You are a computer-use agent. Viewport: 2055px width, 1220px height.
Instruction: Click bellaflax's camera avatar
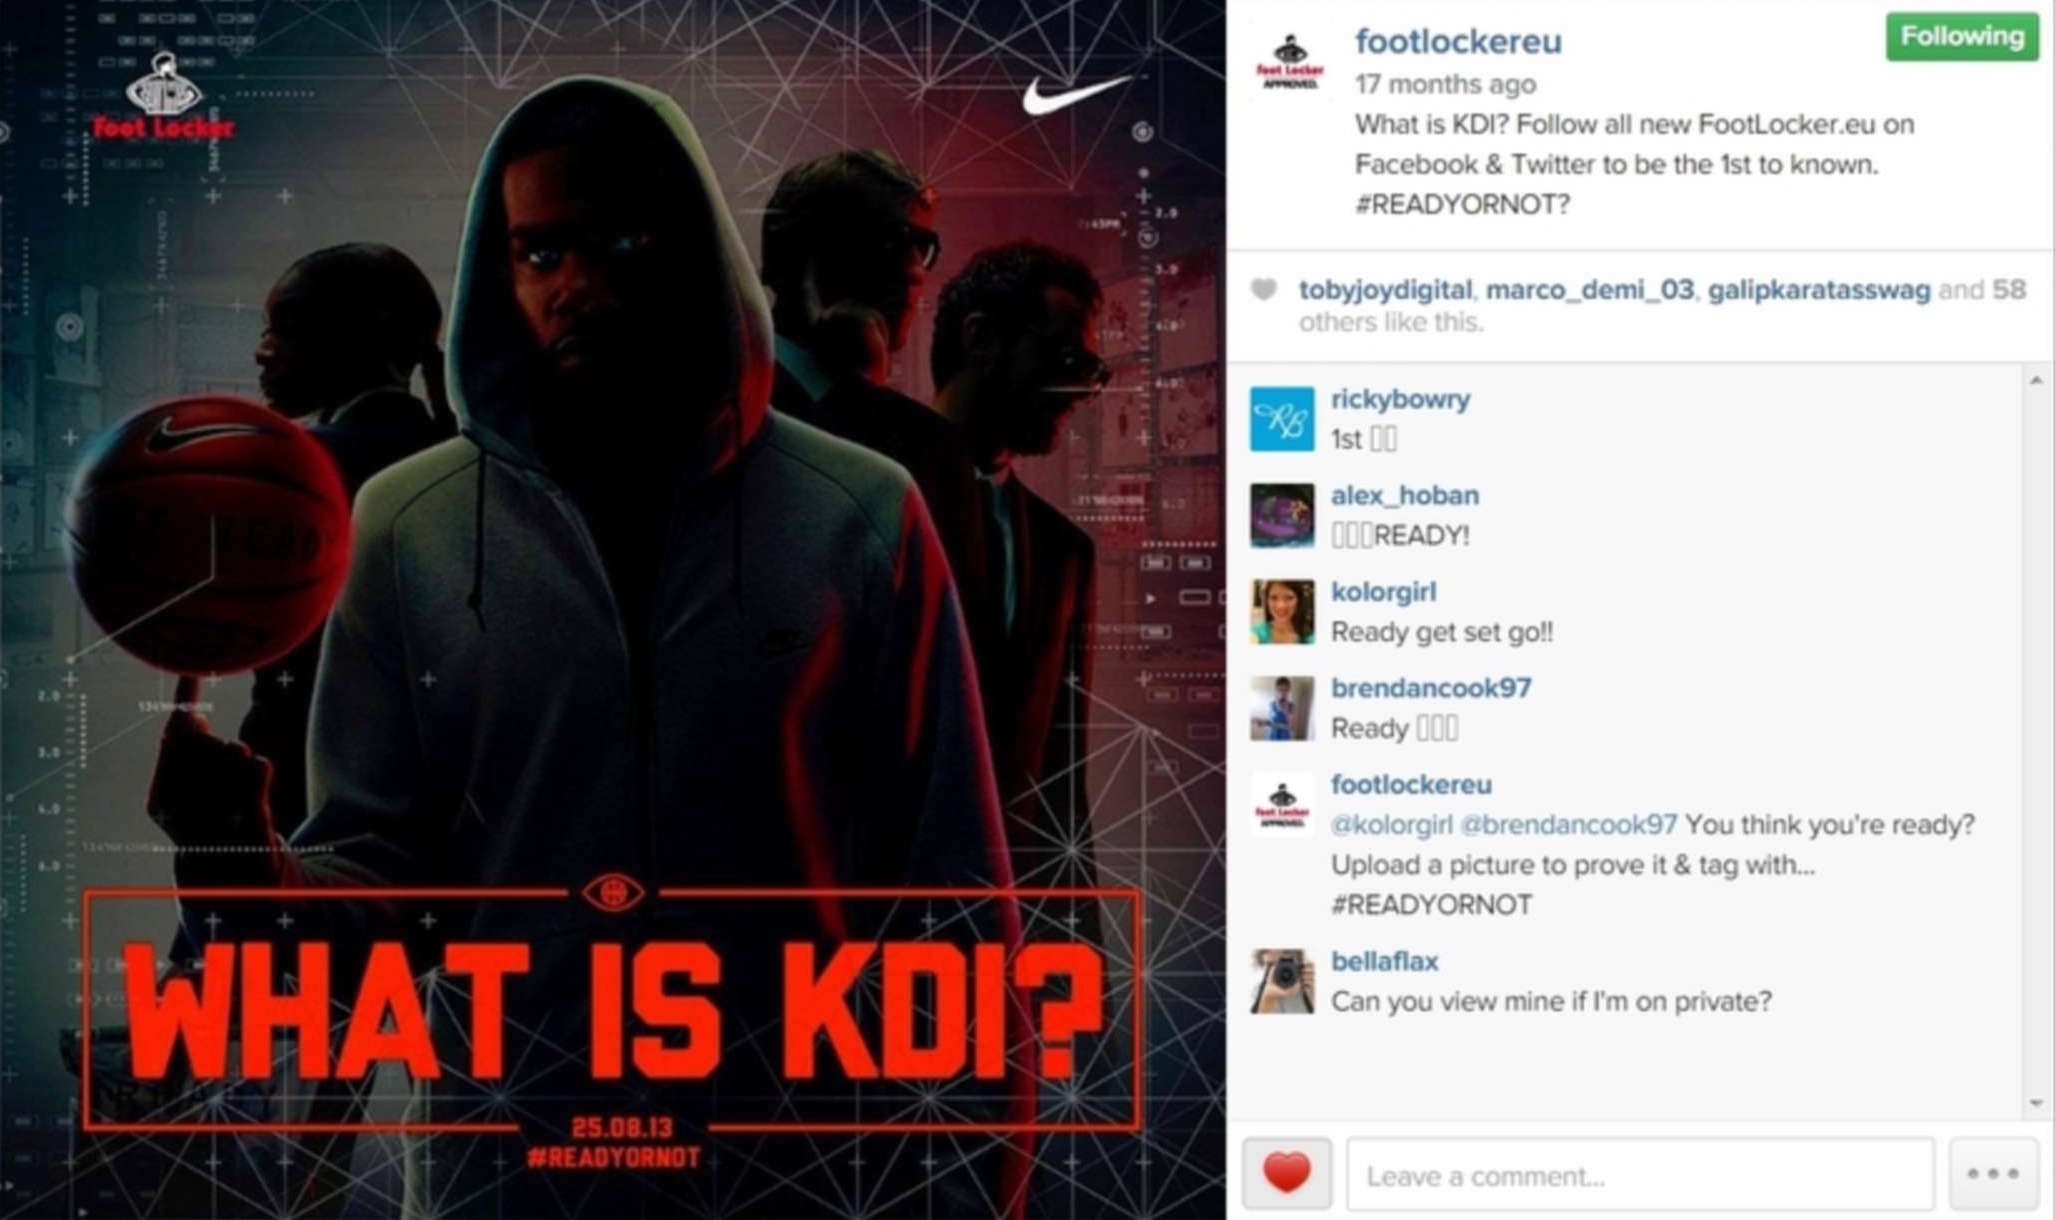(1282, 981)
